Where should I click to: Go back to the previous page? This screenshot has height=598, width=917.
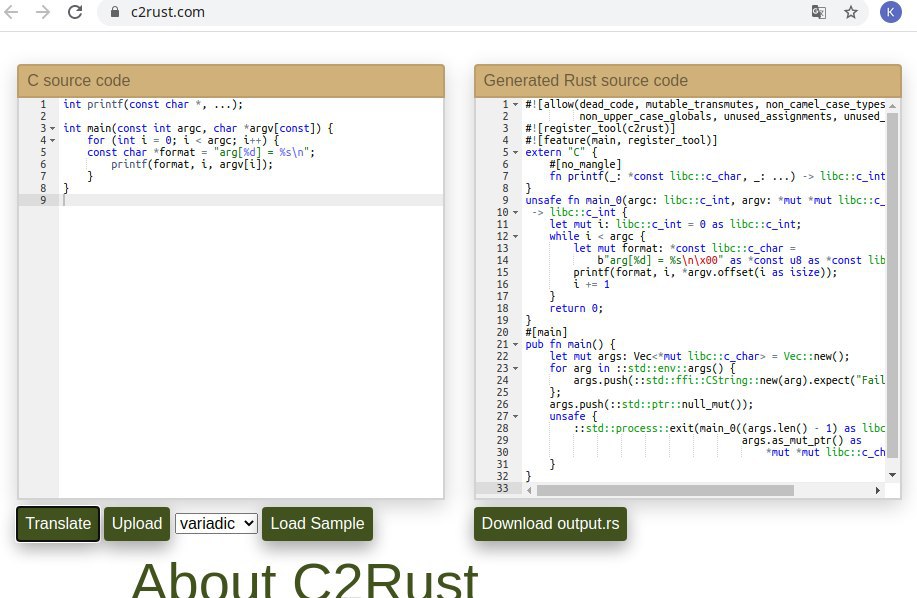11,12
